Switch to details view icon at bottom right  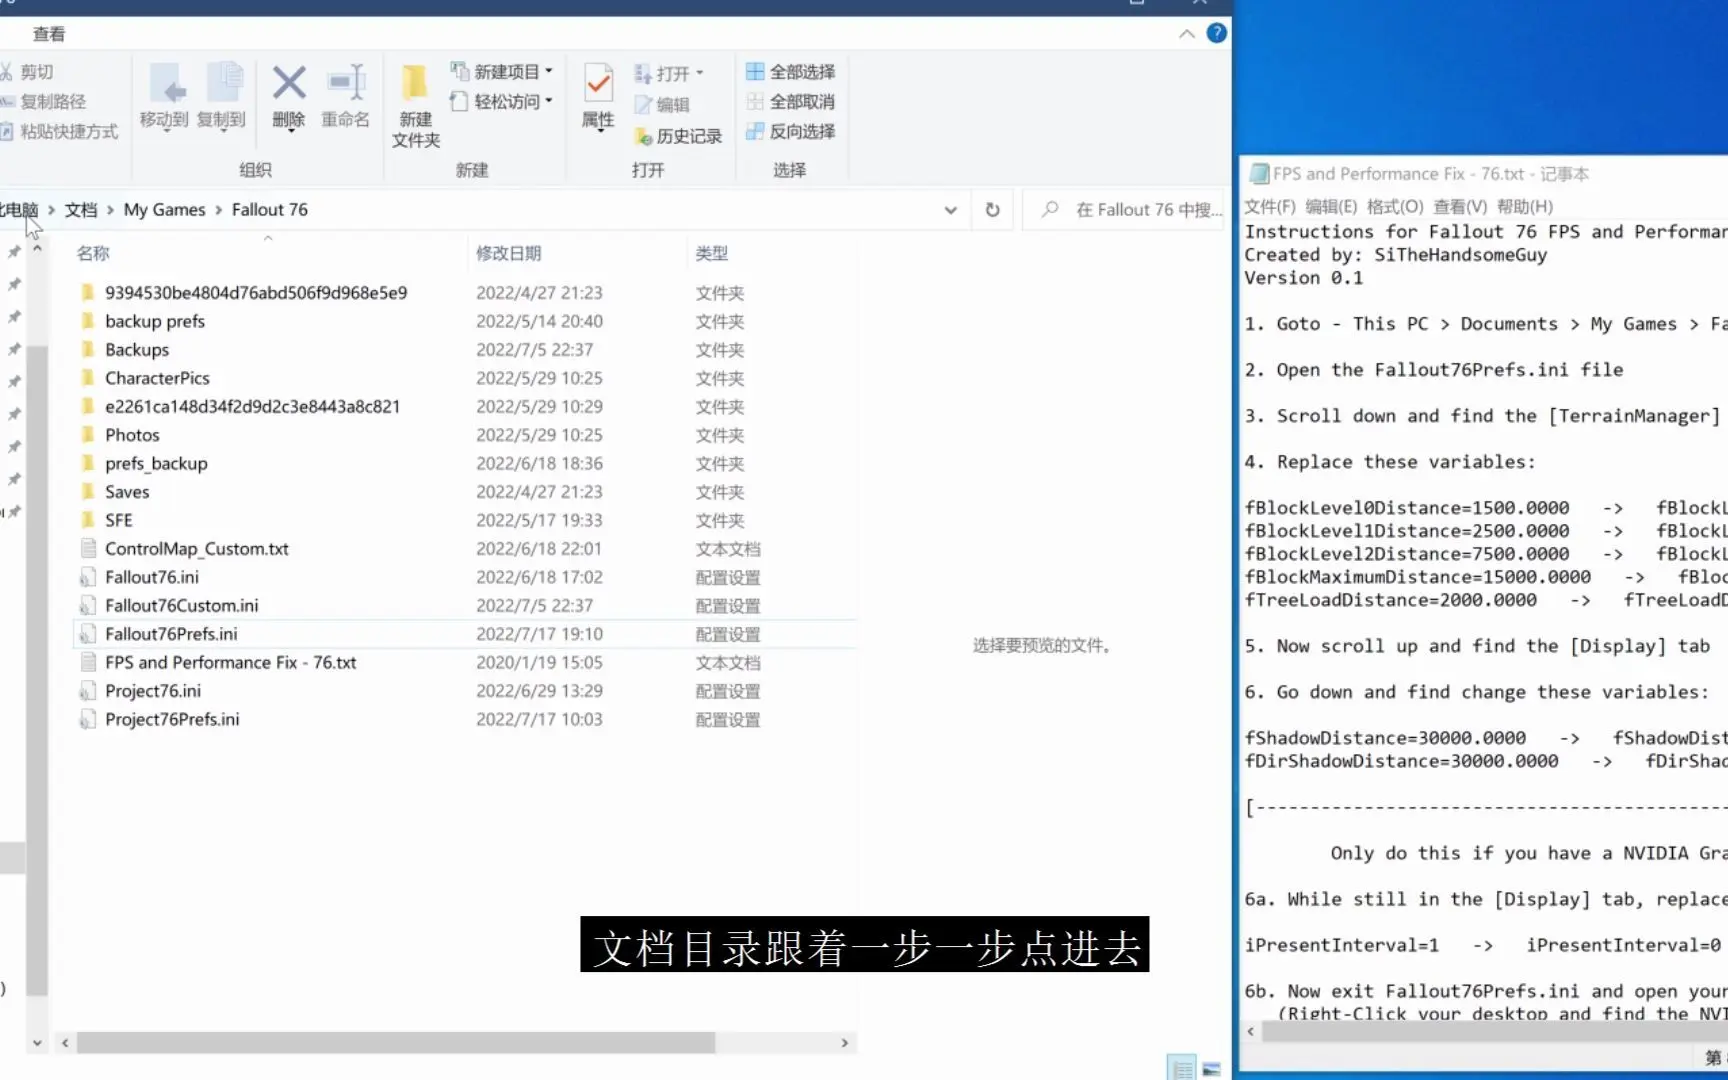[1182, 1068]
